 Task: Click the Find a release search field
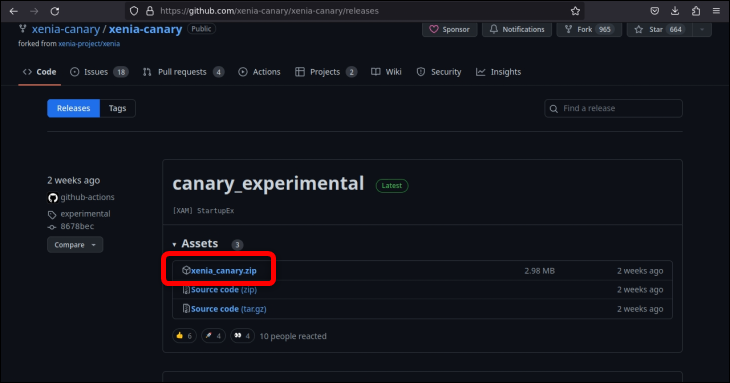613,108
